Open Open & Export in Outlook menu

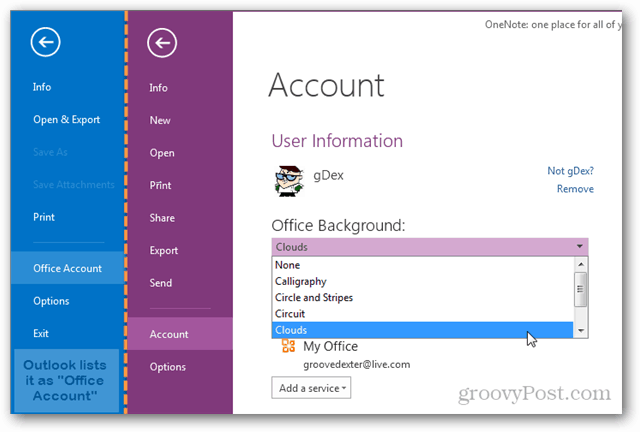[67, 119]
